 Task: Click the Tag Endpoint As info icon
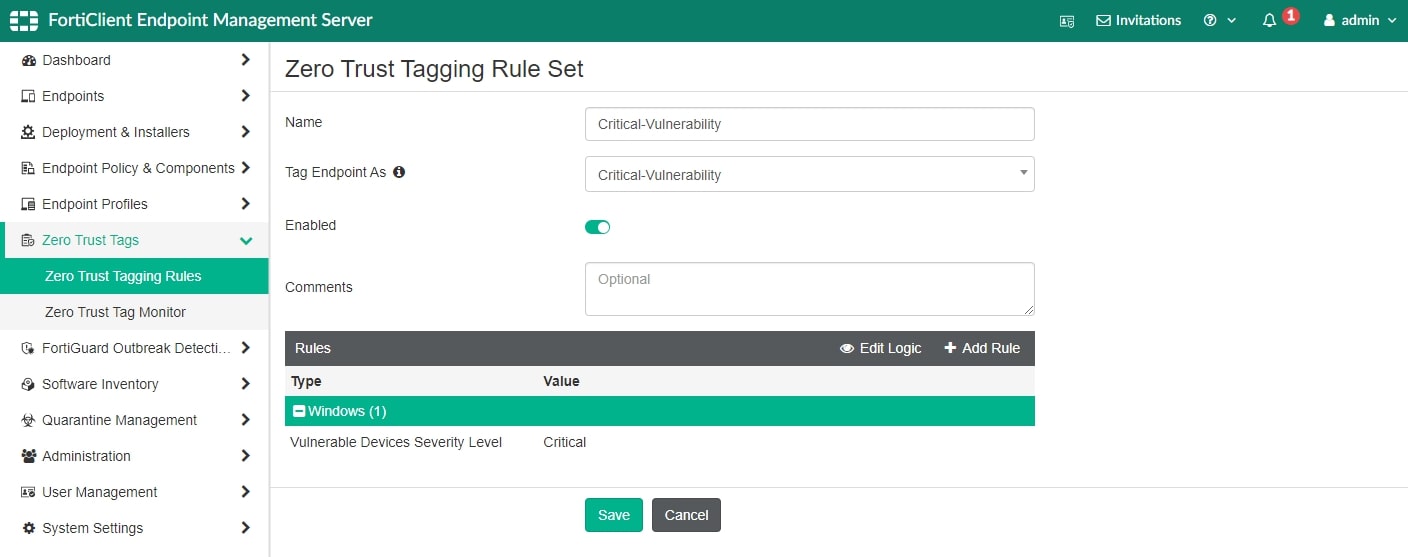point(399,172)
